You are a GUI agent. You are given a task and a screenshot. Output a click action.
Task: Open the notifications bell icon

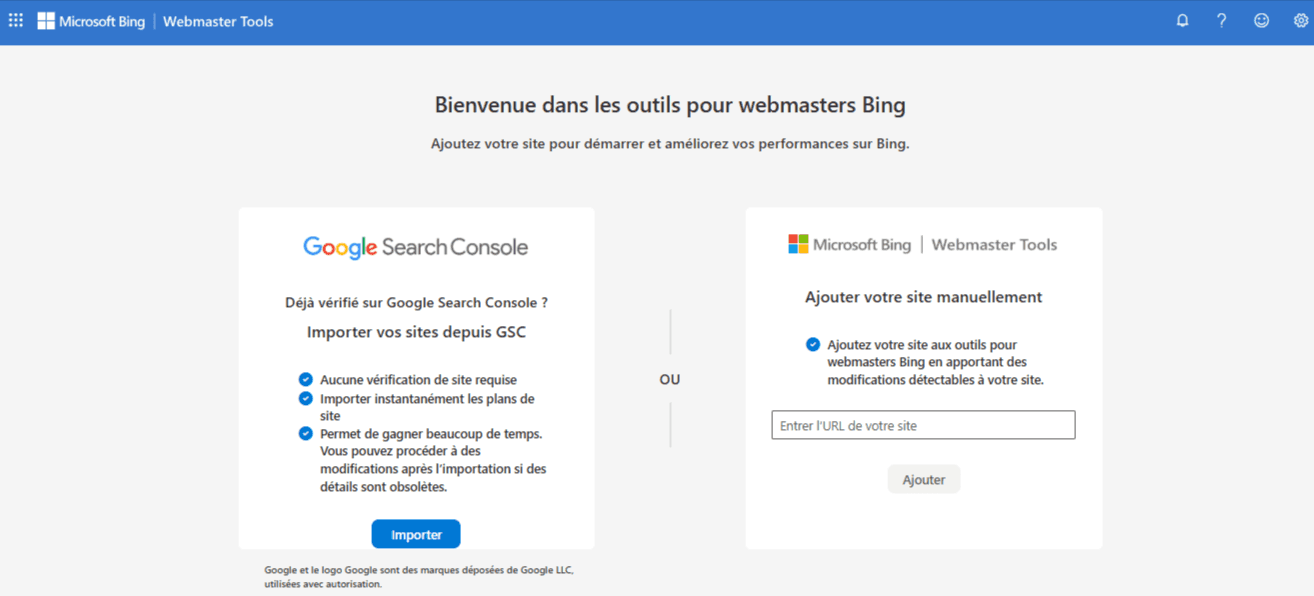point(1182,20)
